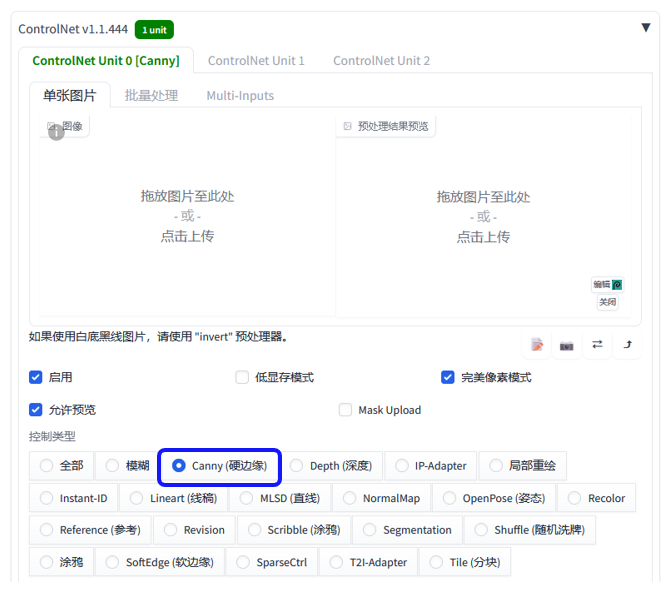Screen dimensions: 669x611
Task: Click the 1 unit badge
Action: click(154, 29)
